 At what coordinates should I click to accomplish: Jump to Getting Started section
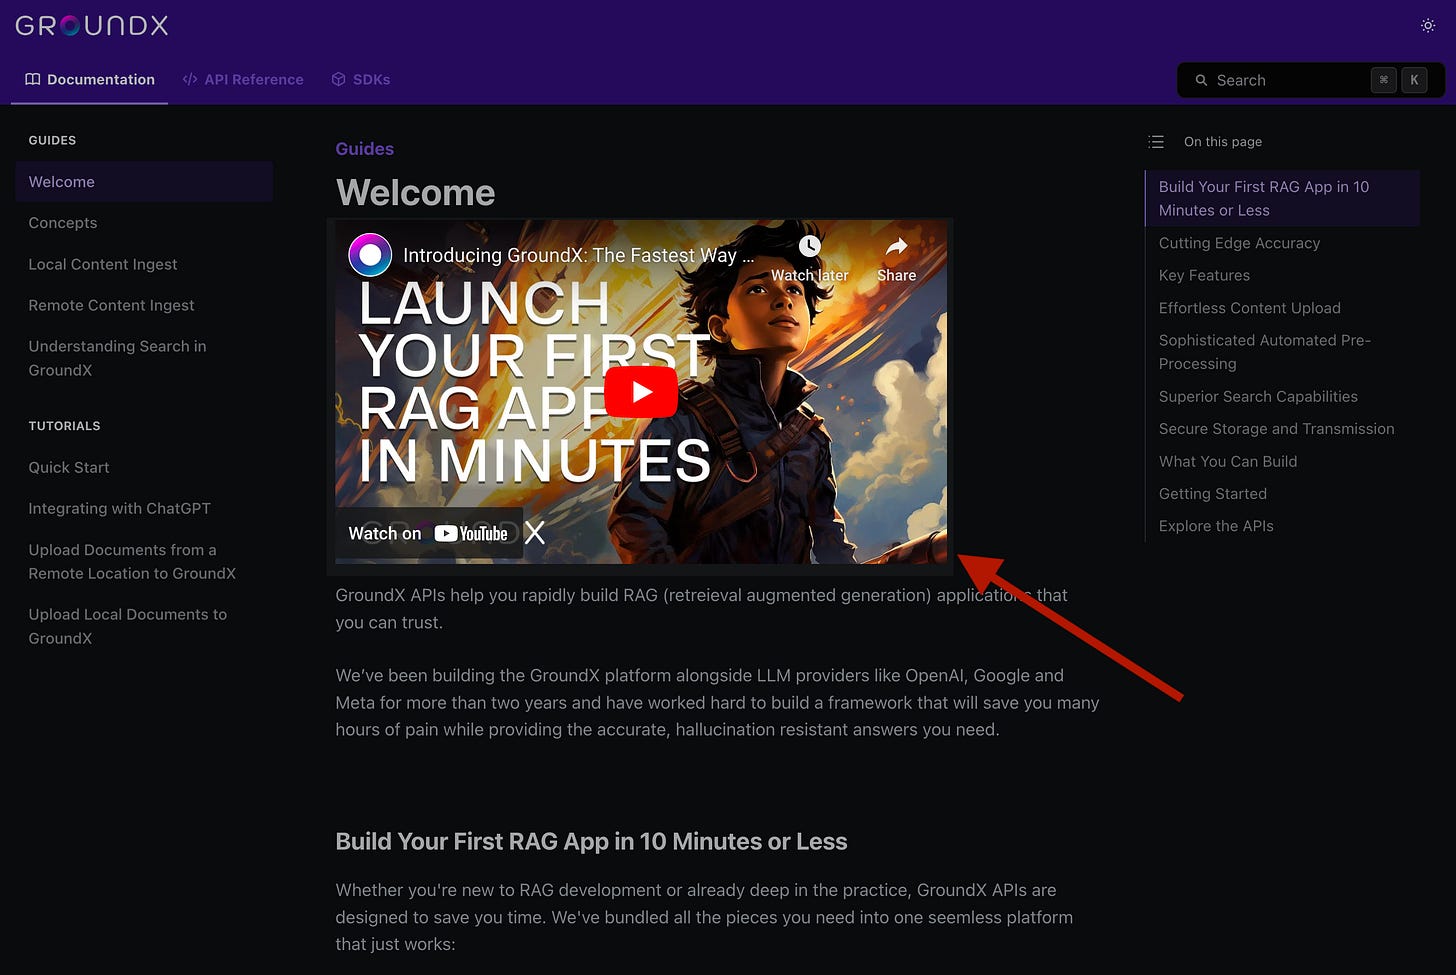click(x=1212, y=493)
